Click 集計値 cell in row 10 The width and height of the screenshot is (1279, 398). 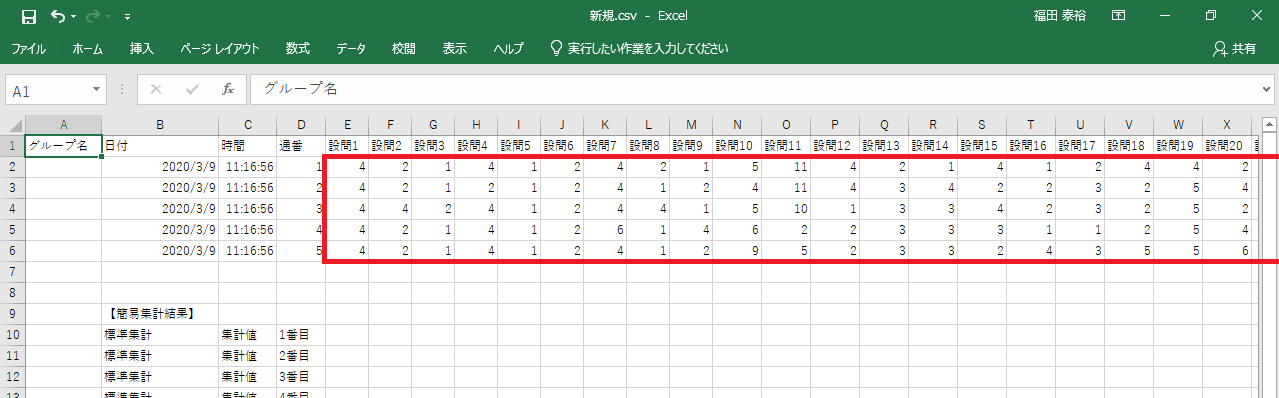coord(247,335)
